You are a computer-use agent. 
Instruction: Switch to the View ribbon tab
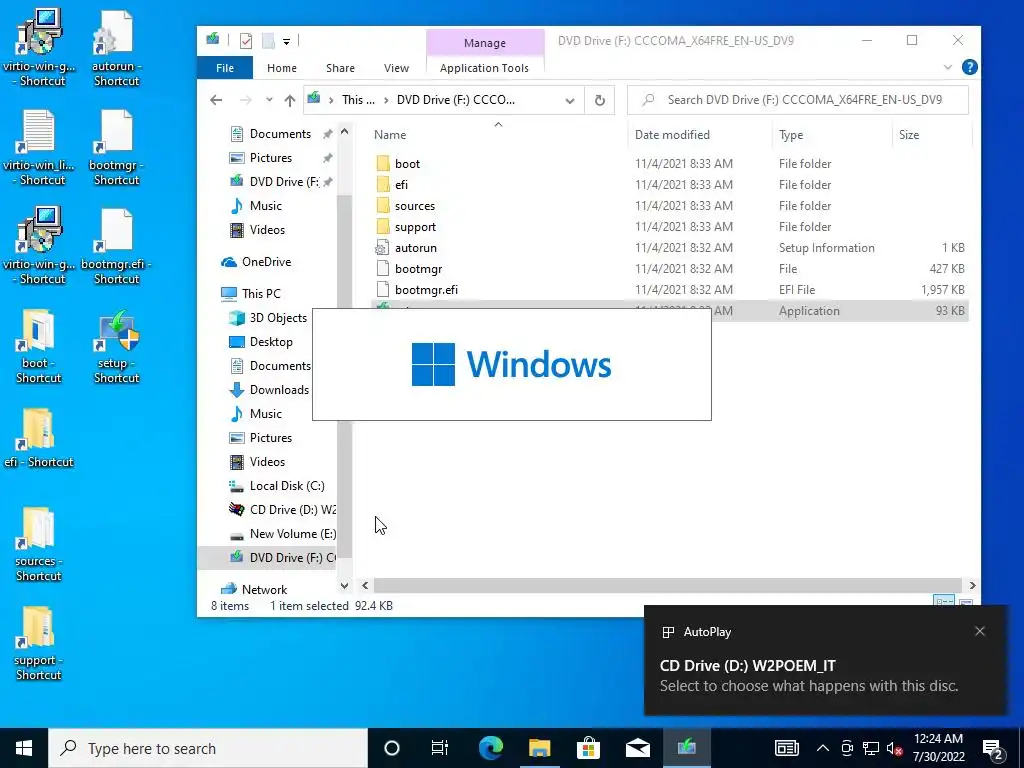point(396,68)
